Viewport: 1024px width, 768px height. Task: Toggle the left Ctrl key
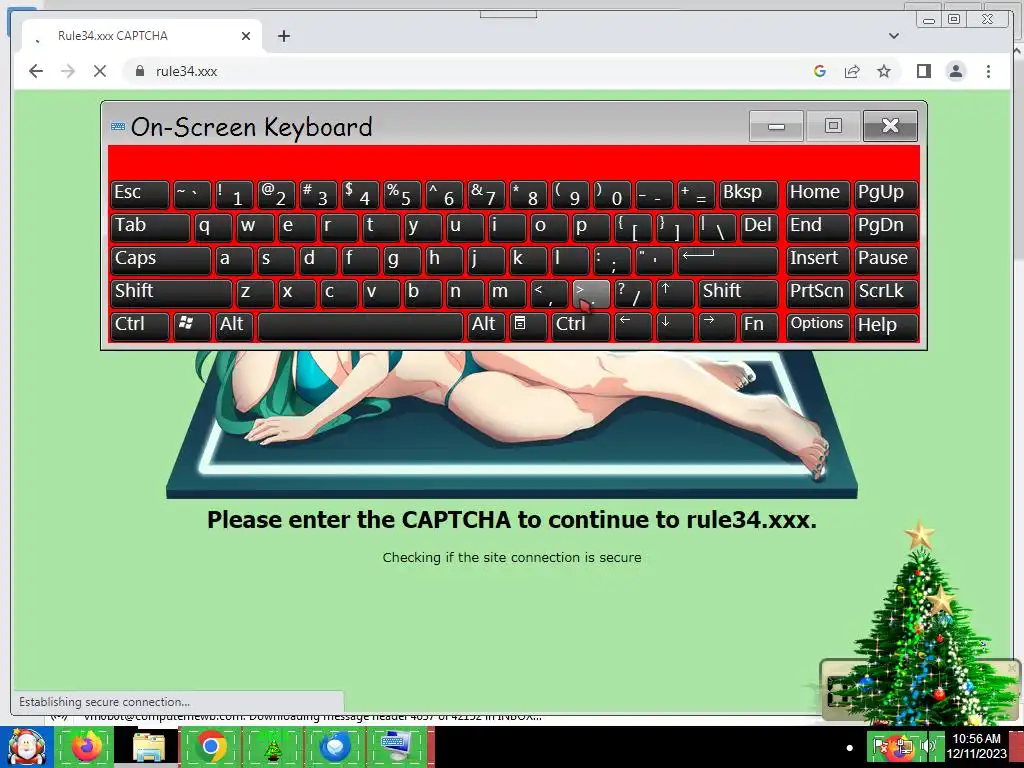point(140,326)
